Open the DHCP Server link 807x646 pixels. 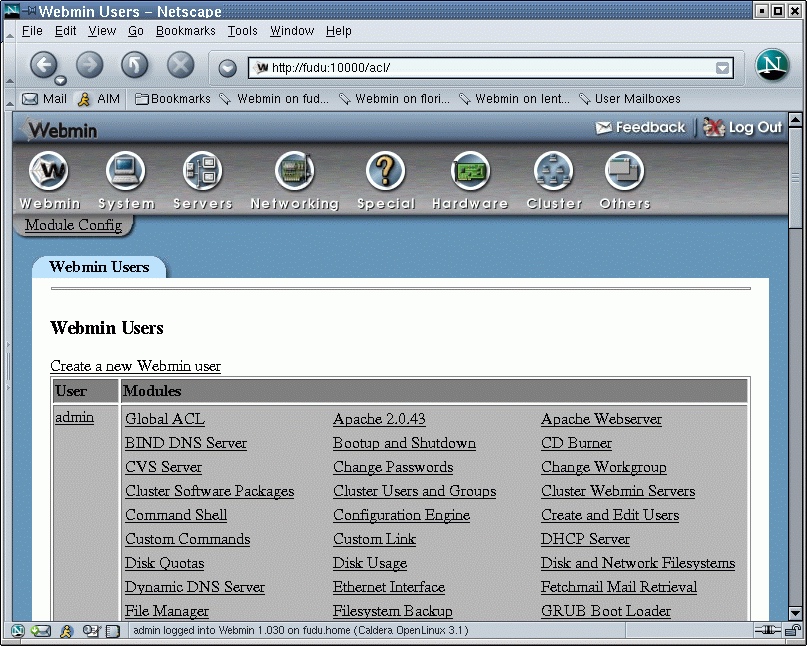[x=585, y=539]
